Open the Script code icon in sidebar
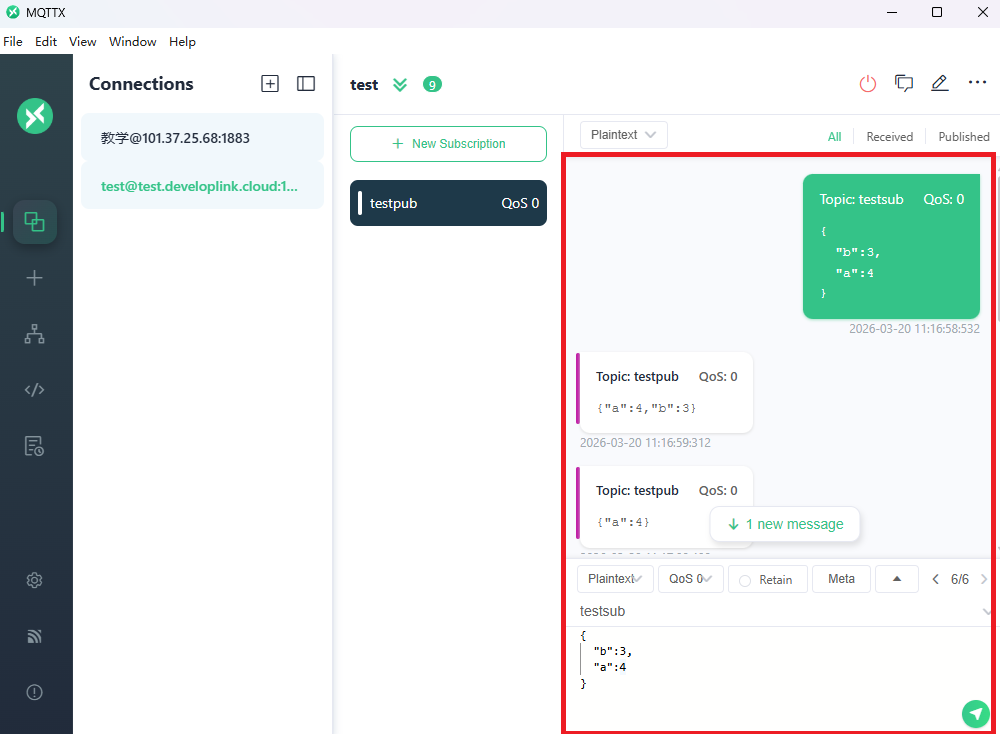The image size is (1000, 734). [x=35, y=390]
